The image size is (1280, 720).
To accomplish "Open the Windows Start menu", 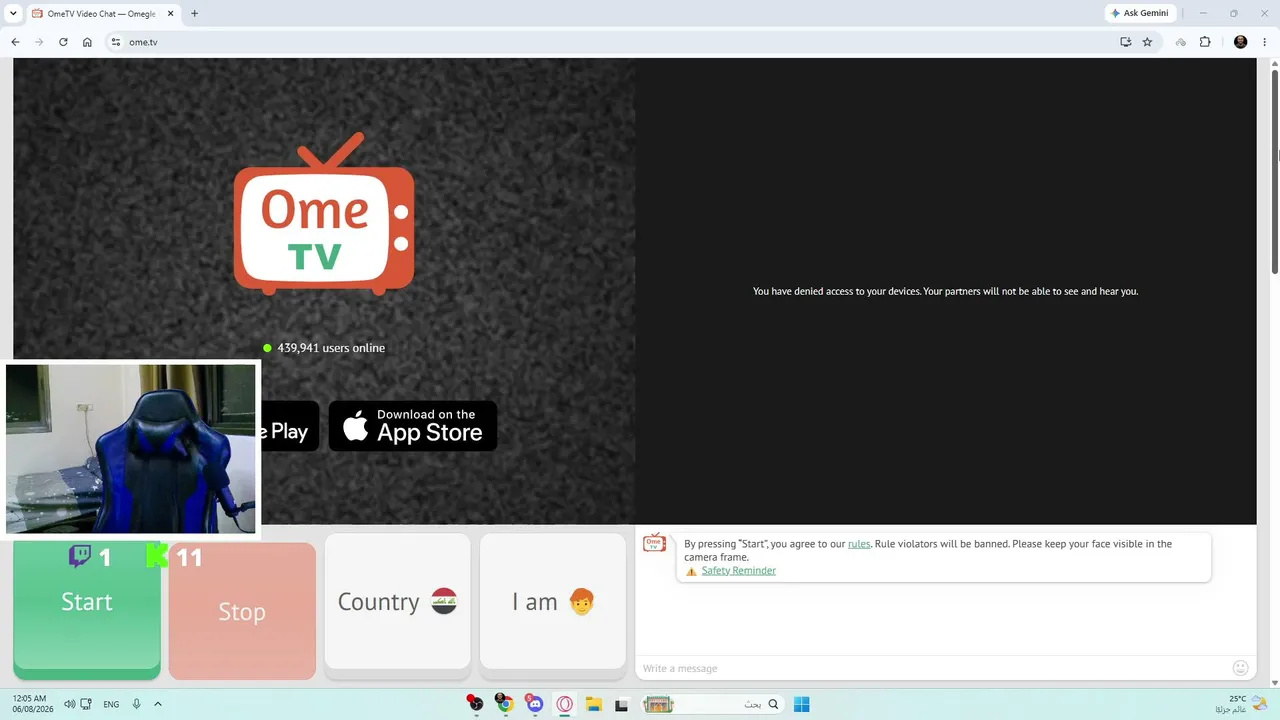I will click(801, 704).
